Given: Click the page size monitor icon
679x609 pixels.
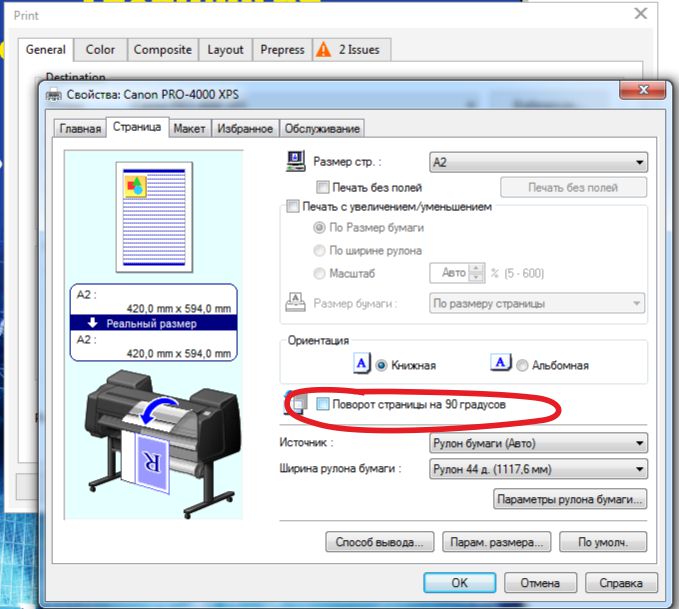Looking at the screenshot, I should [x=296, y=161].
